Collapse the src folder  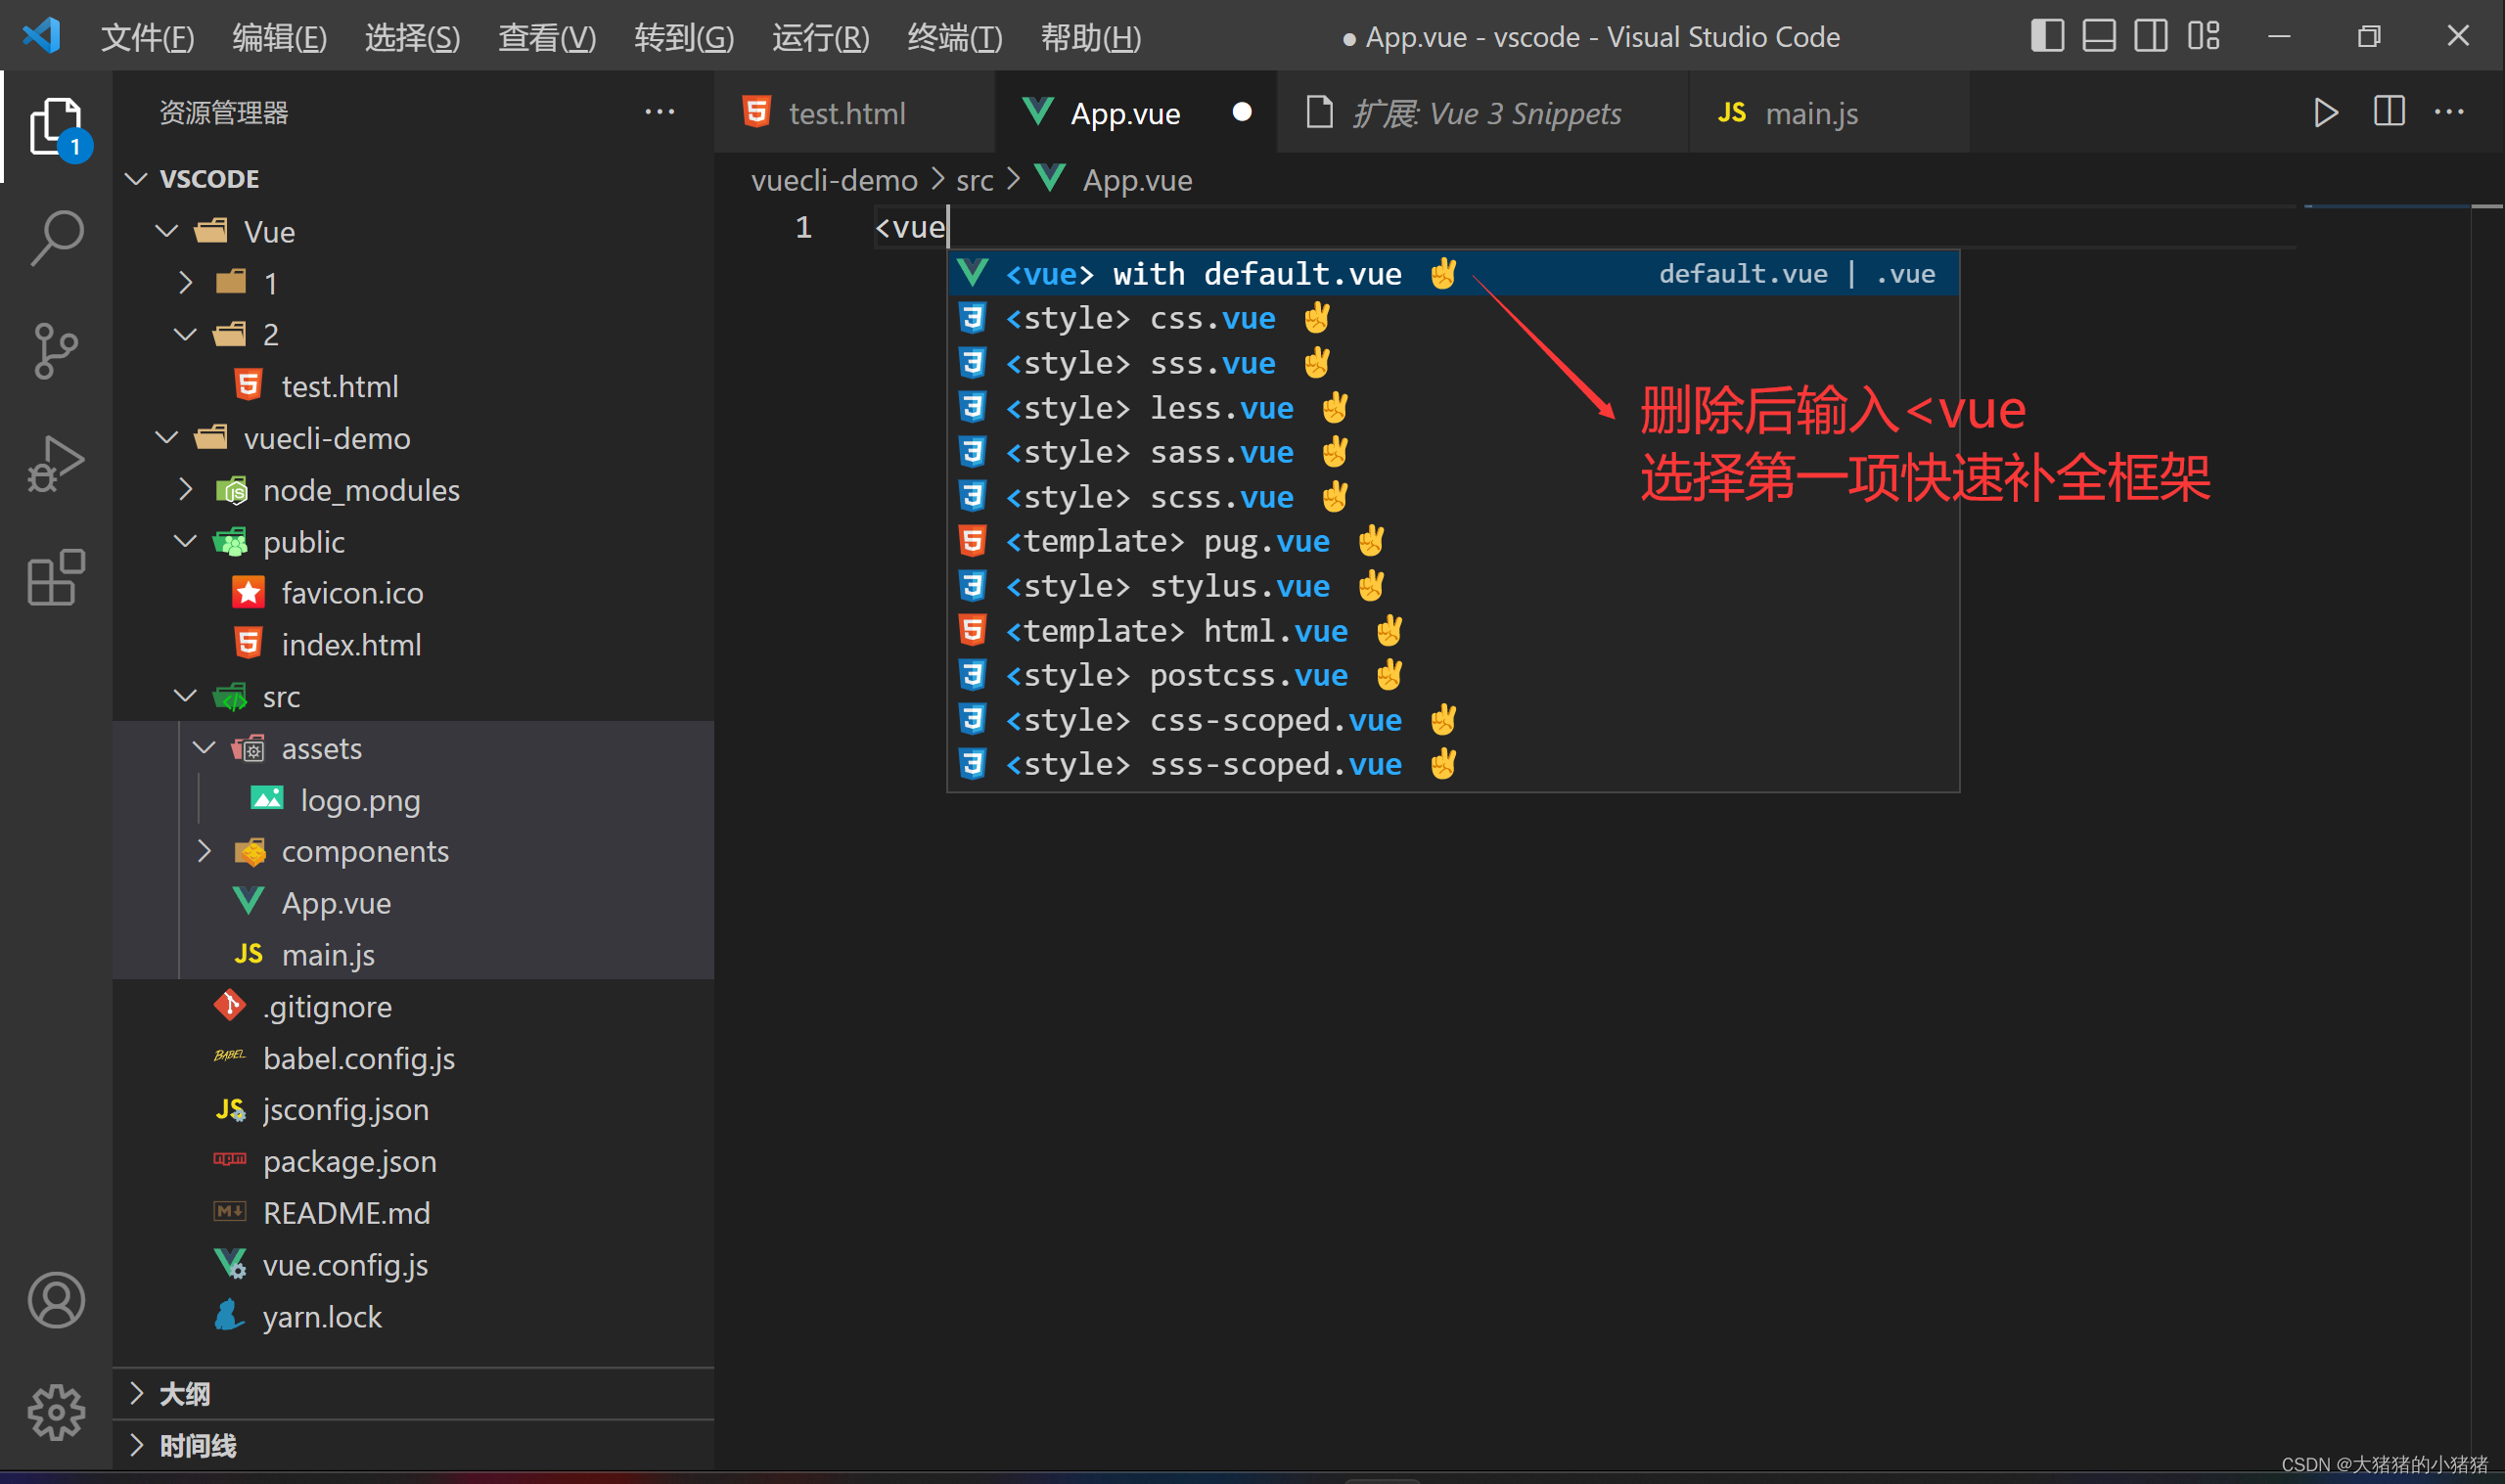[x=186, y=696]
